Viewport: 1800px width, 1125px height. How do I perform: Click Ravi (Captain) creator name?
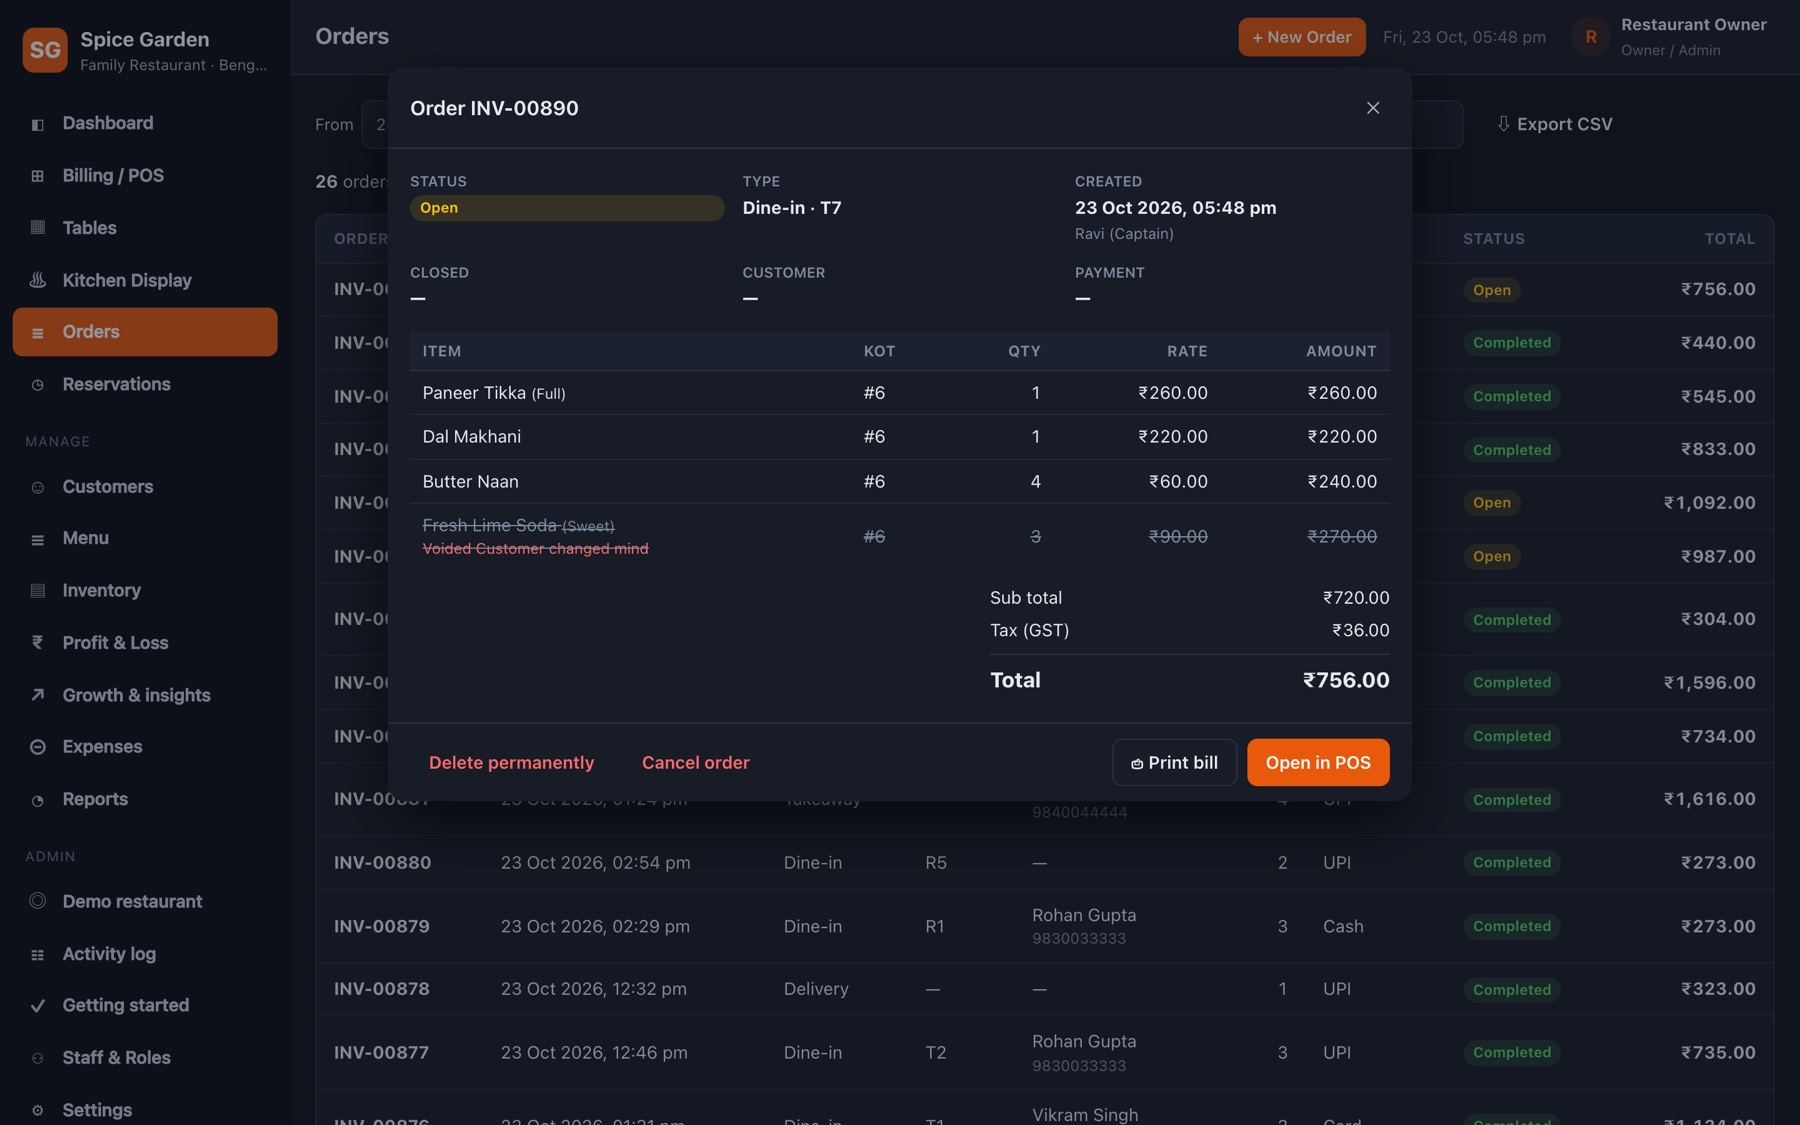coord(1124,234)
